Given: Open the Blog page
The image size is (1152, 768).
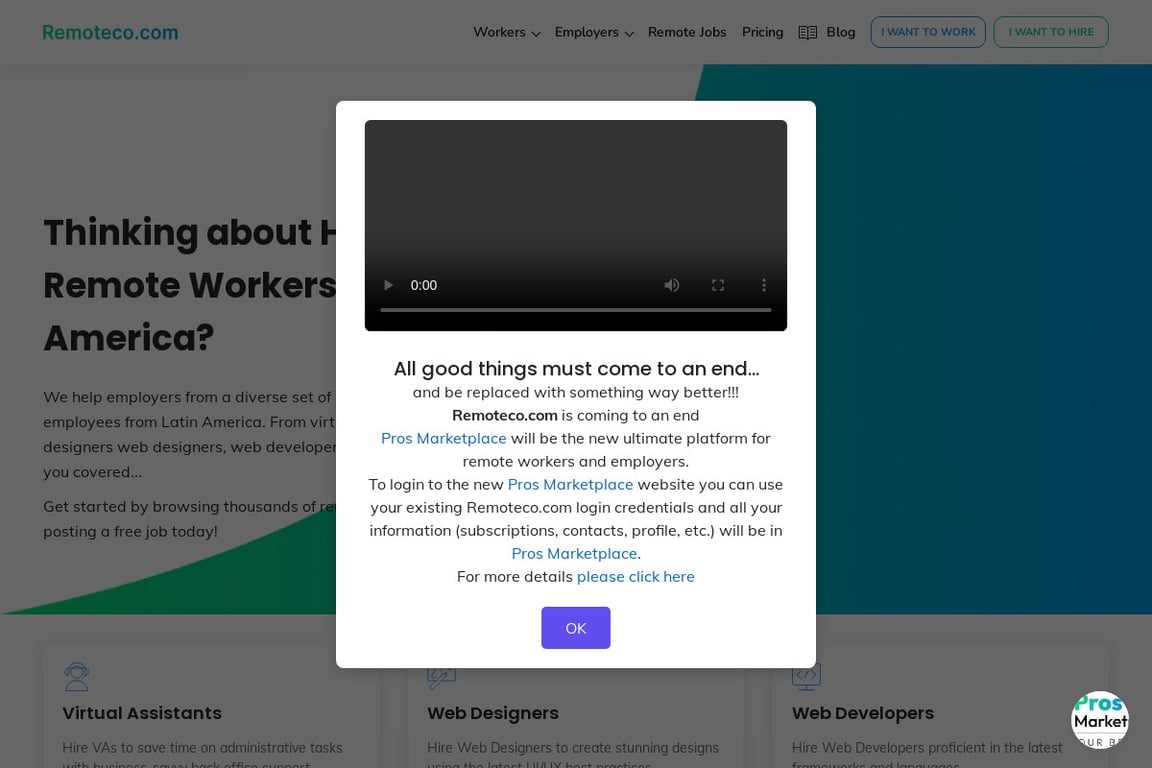Looking at the screenshot, I should (840, 32).
